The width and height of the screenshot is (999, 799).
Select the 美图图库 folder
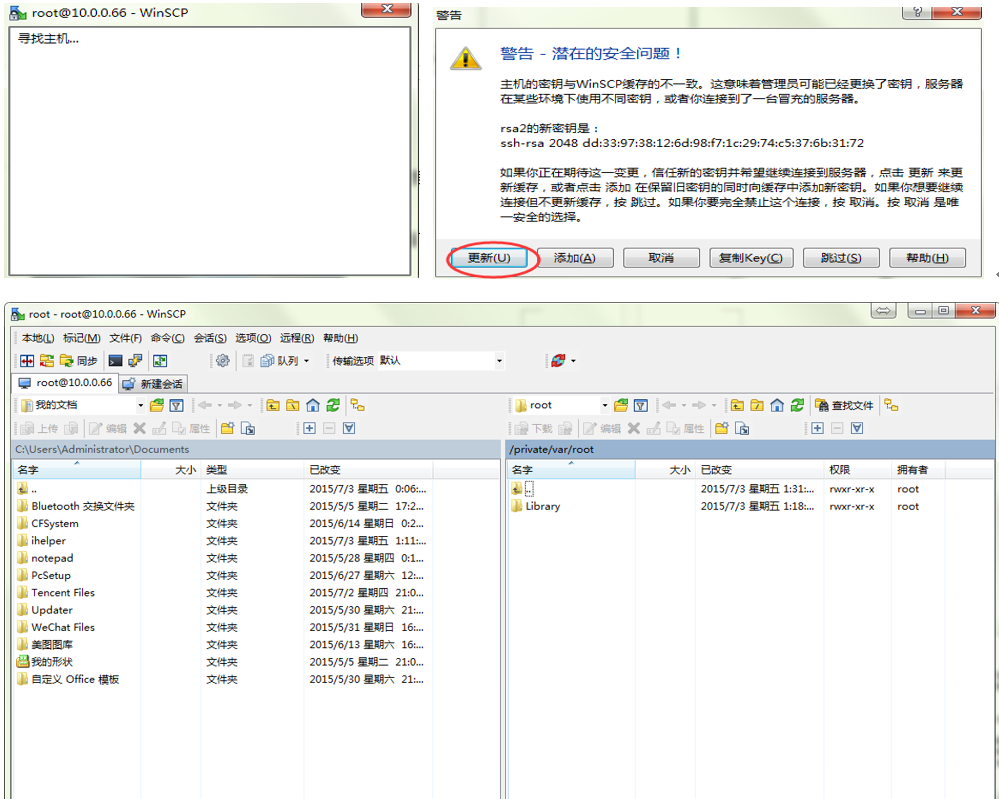point(45,644)
